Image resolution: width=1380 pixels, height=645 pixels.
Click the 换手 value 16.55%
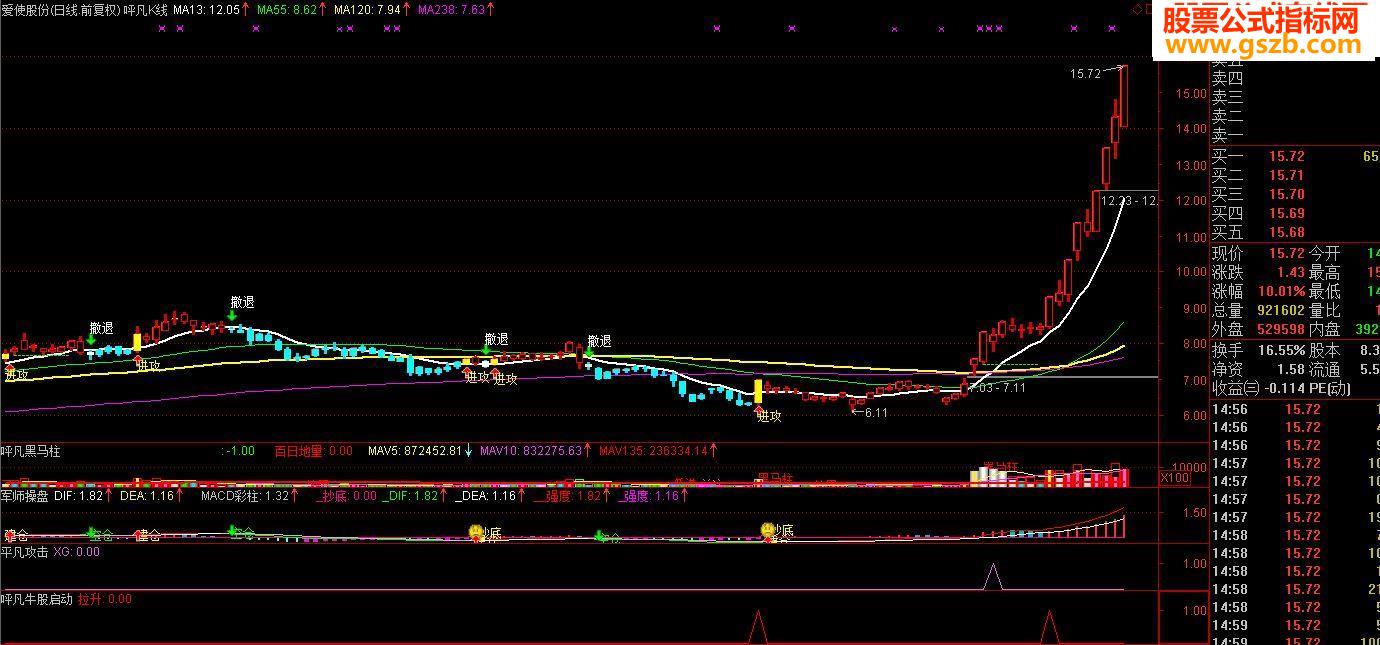(x=1281, y=350)
